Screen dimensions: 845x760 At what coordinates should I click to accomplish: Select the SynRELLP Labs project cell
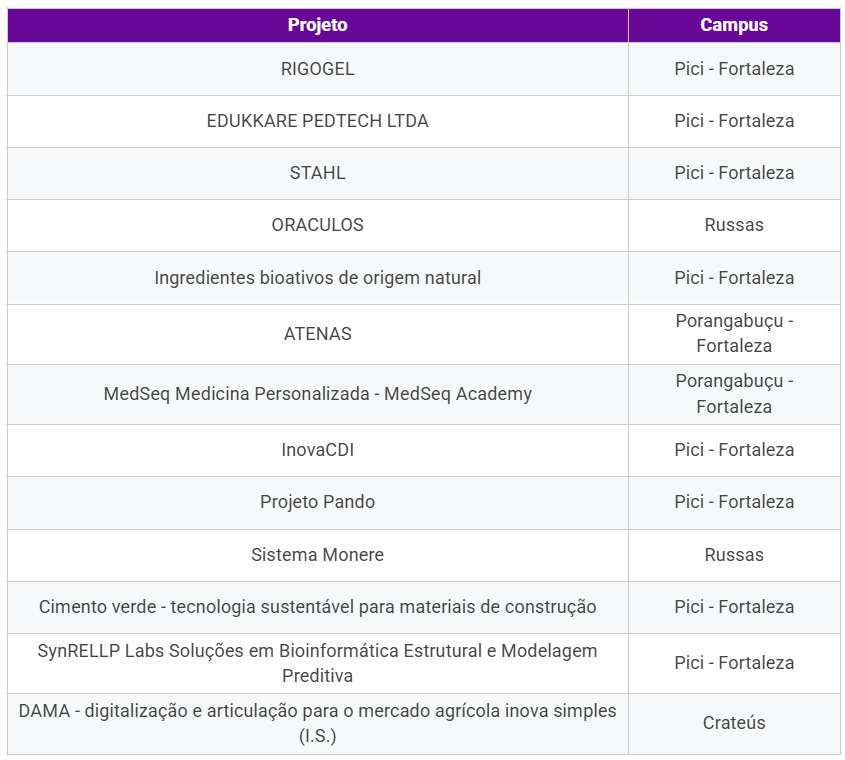tap(317, 663)
